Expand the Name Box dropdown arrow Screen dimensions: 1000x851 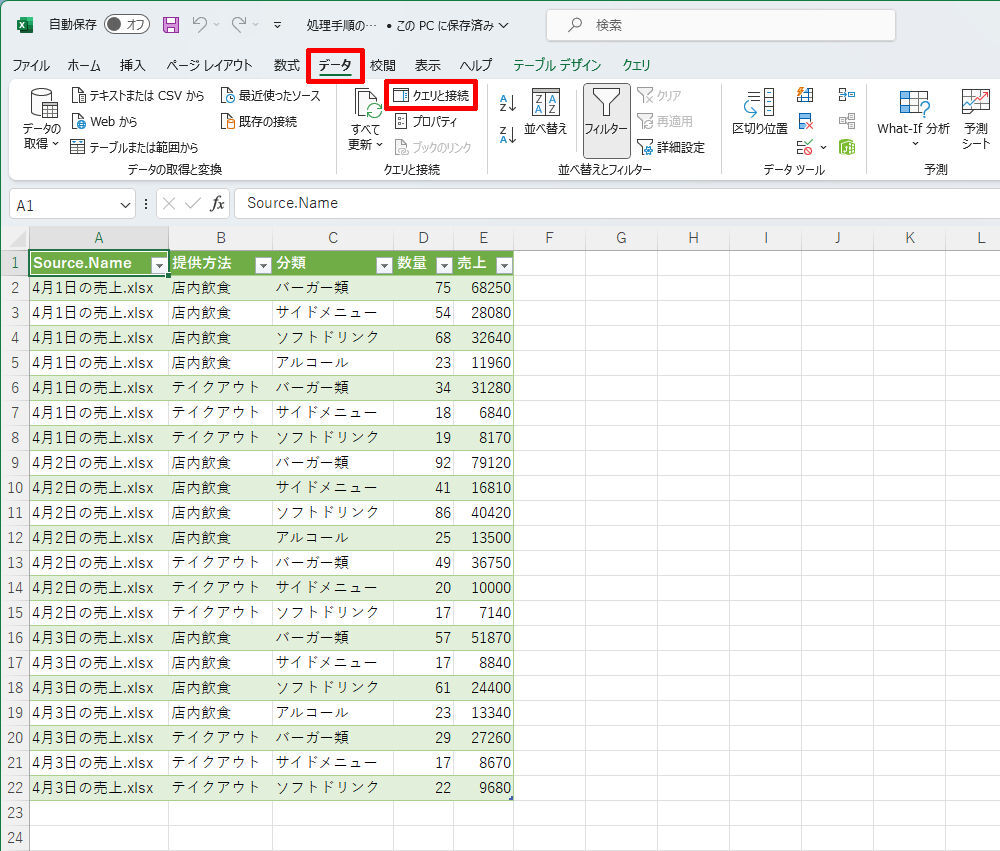(x=126, y=204)
